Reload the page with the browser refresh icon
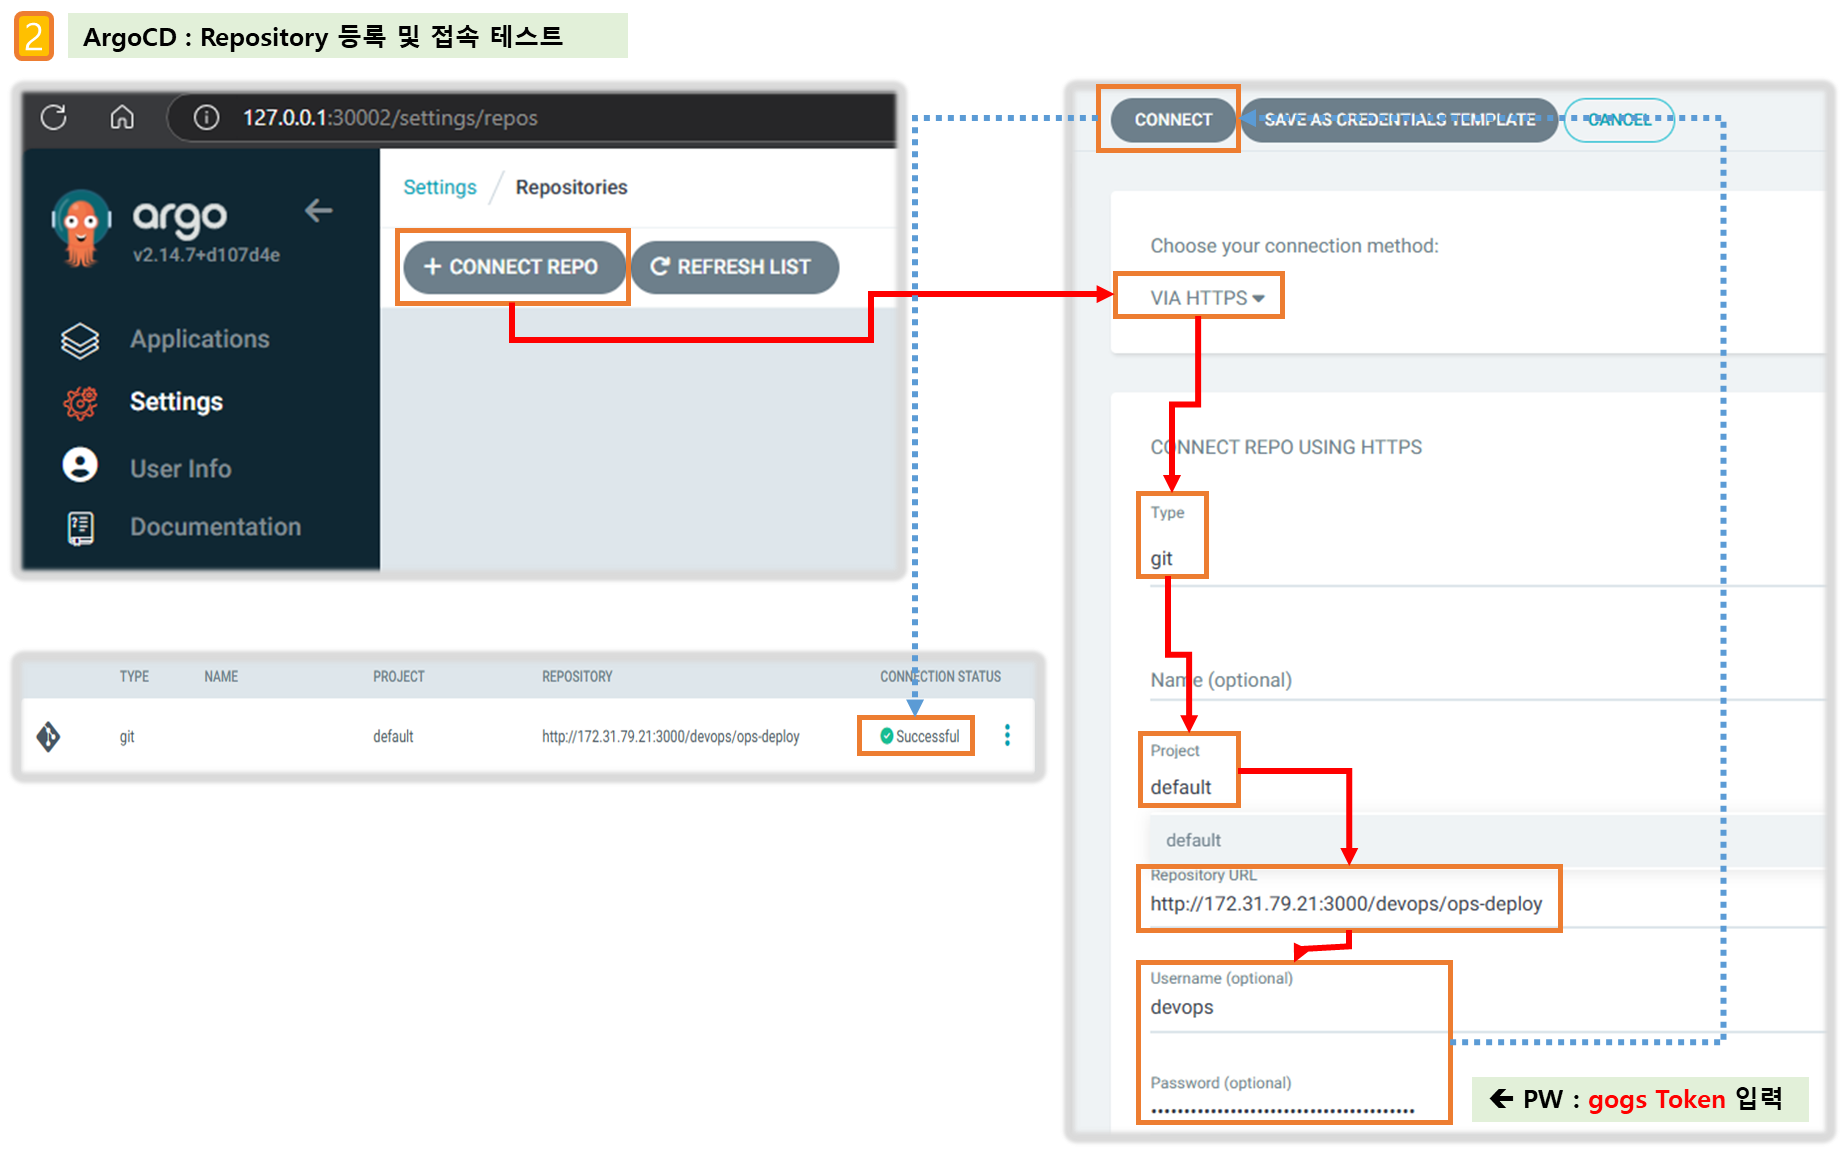The image size is (1842, 1149). point(54,118)
